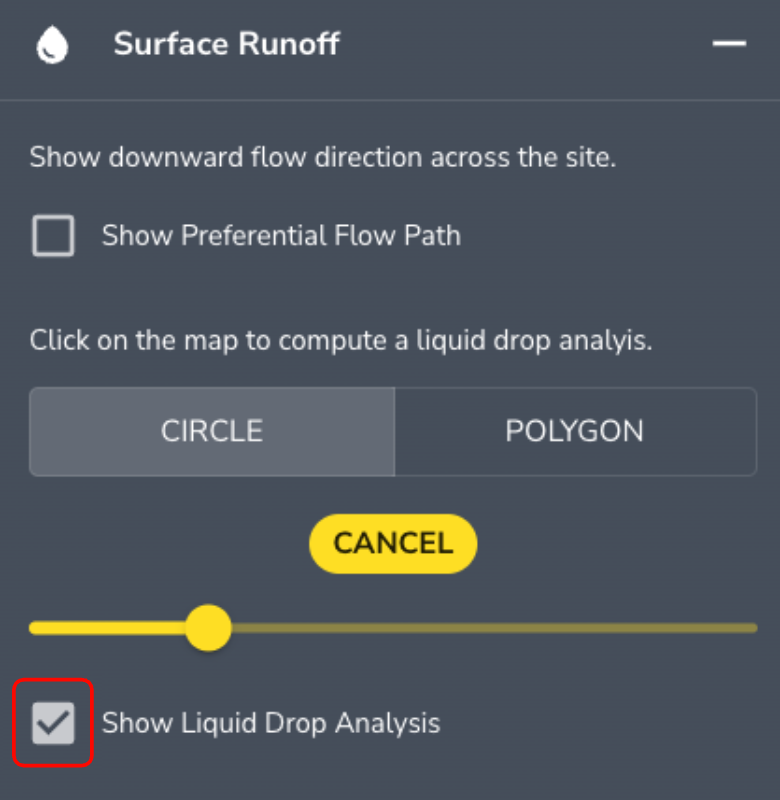Uncheck the highlighted liquid drop checkbox
The image size is (780, 800).
[x=52, y=723]
